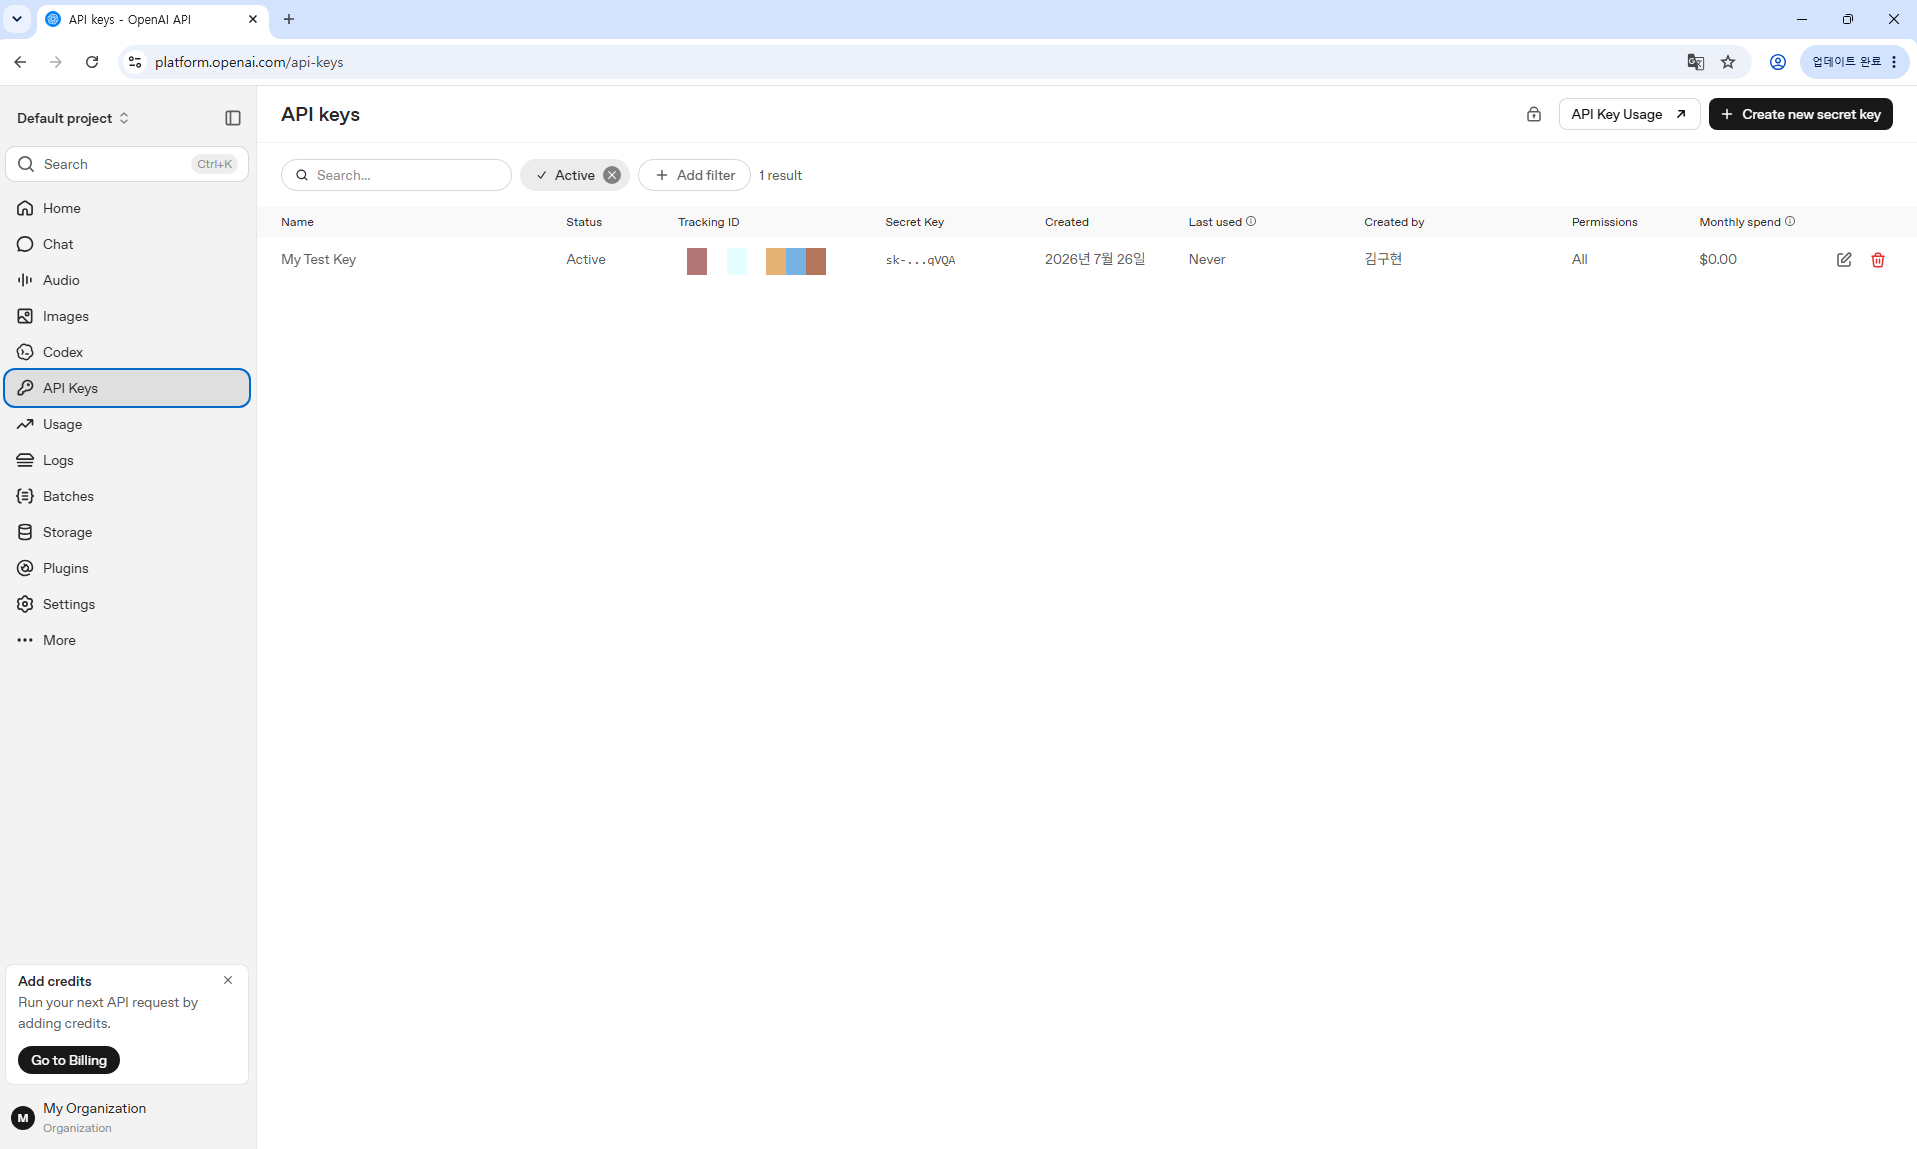Click the Permissions column header
1917x1149 pixels.
[1604, 222]
